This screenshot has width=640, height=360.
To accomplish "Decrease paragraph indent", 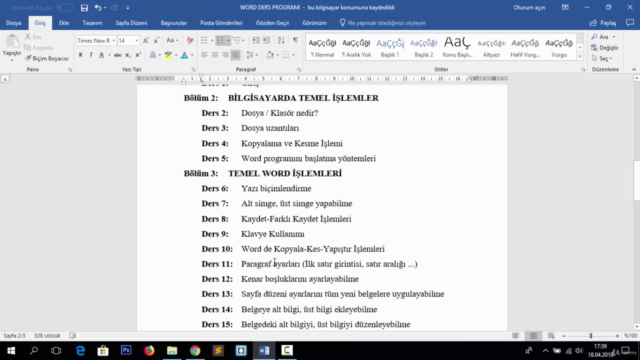I will 256,40.
